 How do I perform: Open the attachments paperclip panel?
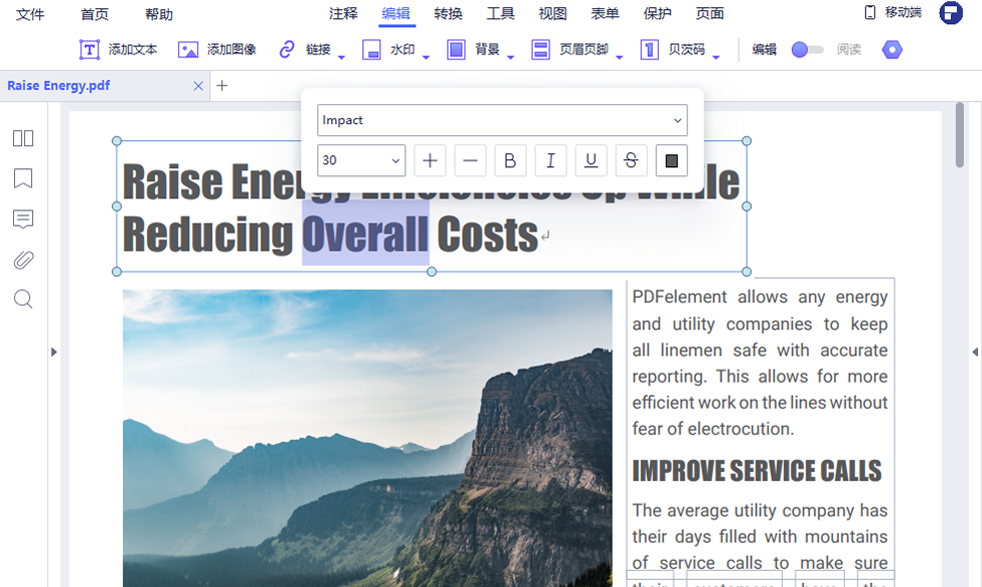tap(23, 260)
